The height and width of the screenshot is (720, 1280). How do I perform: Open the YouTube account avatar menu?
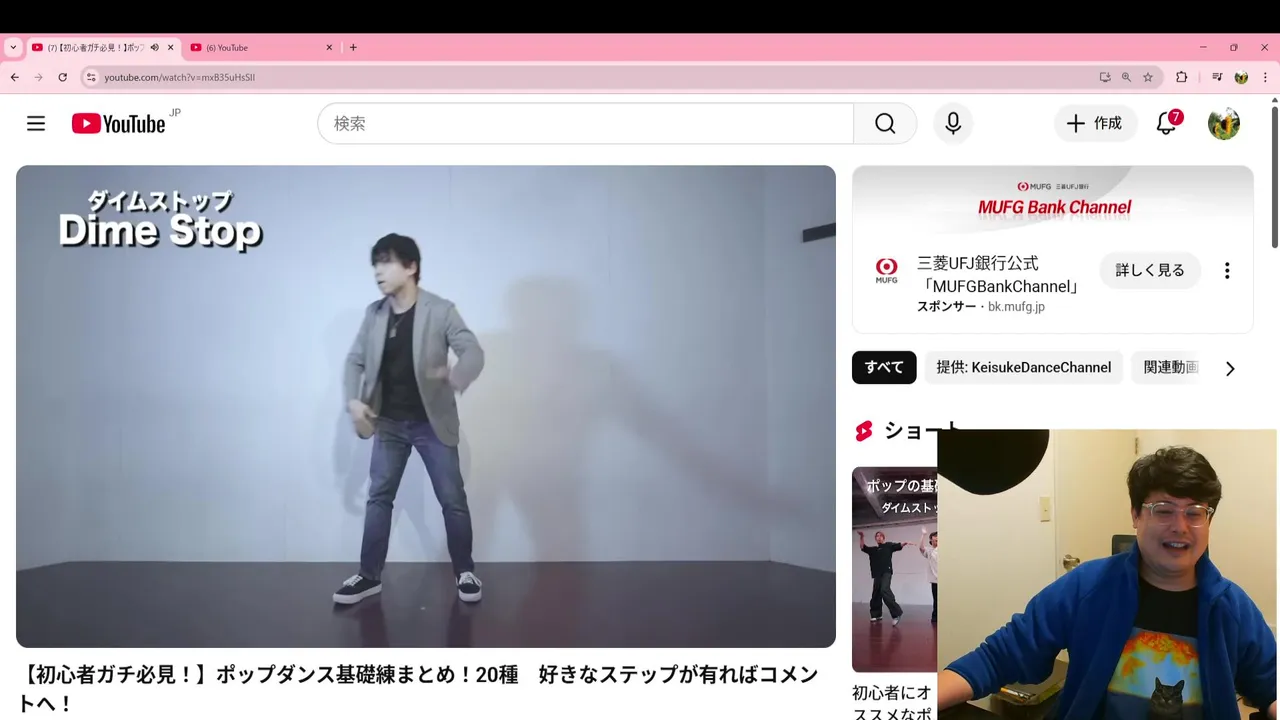[1224, 123]
